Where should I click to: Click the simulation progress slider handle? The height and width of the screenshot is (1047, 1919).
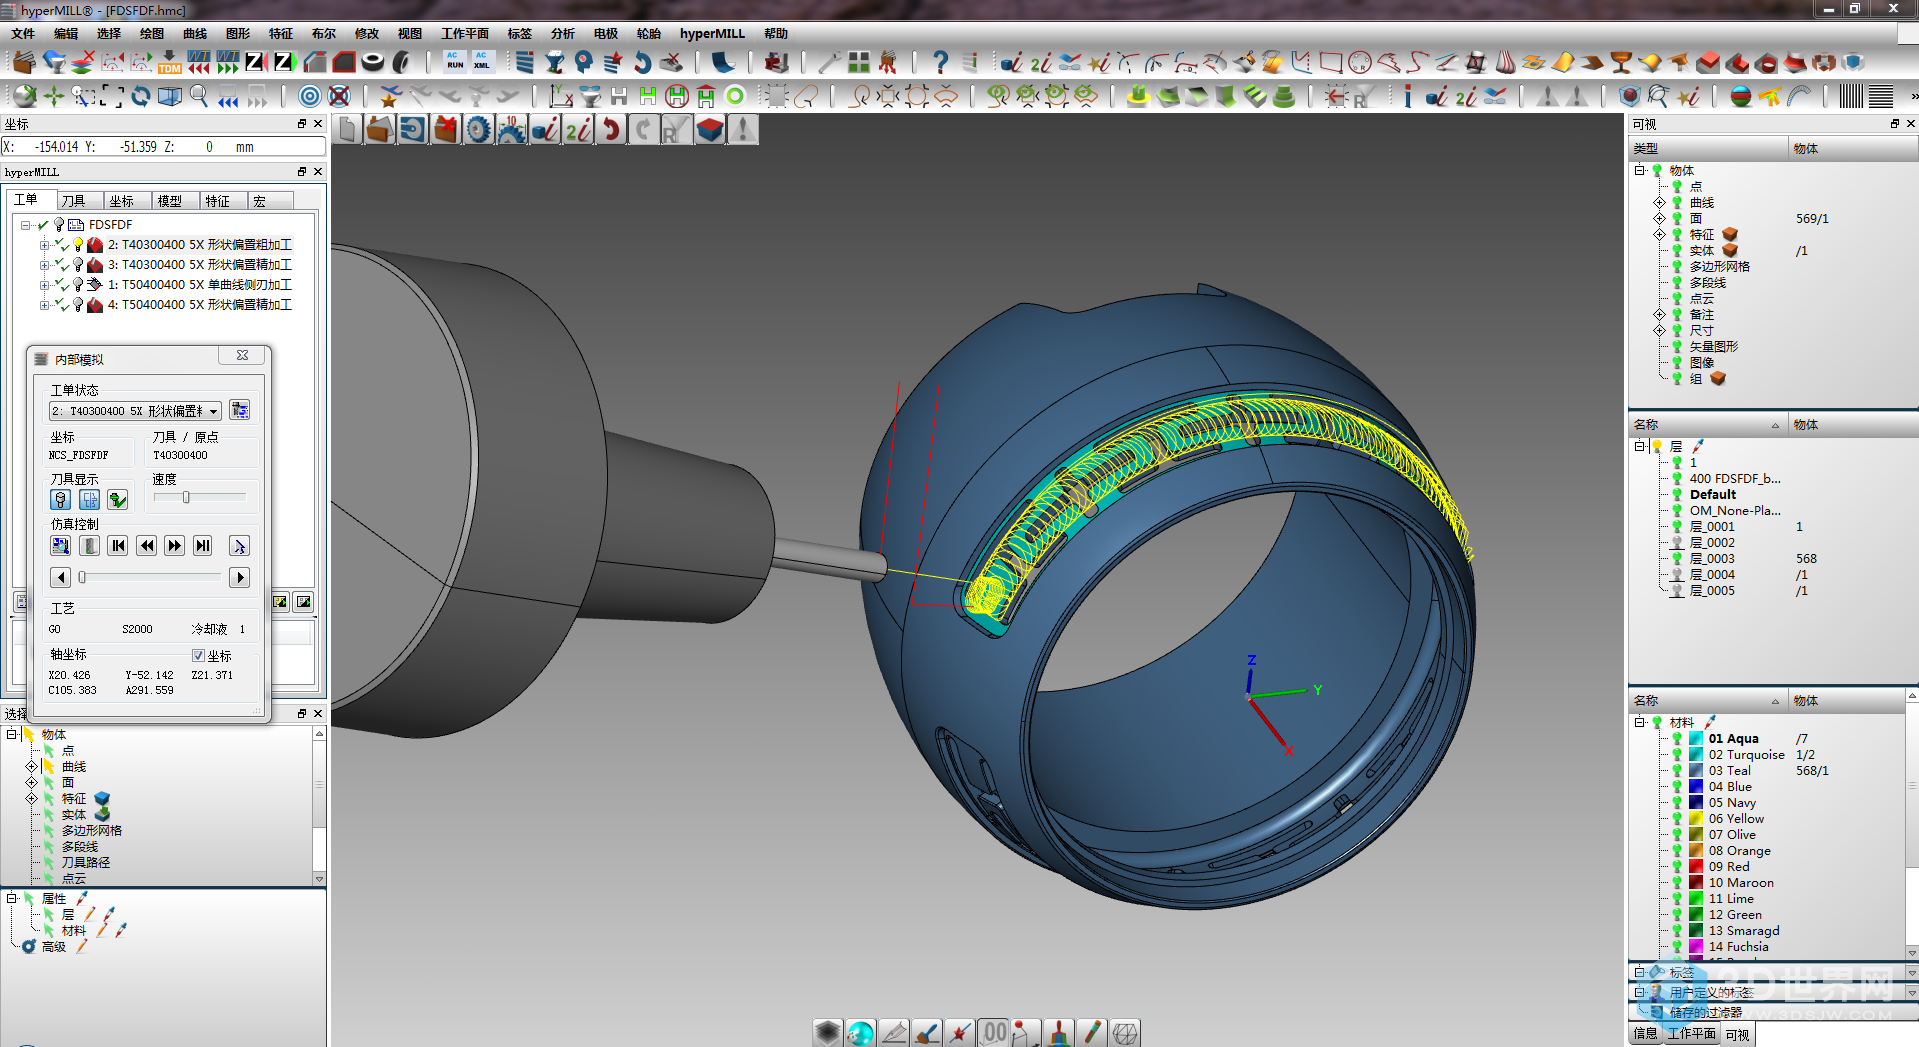pyautogui.click(x=82, y=577)
